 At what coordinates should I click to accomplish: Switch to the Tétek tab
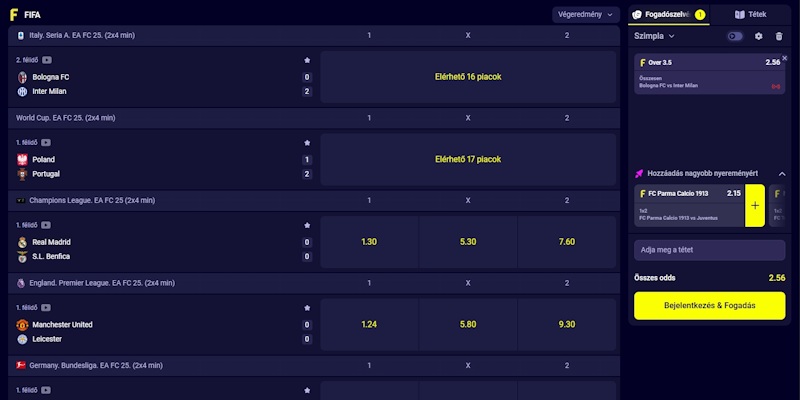(x=750, y=15)
